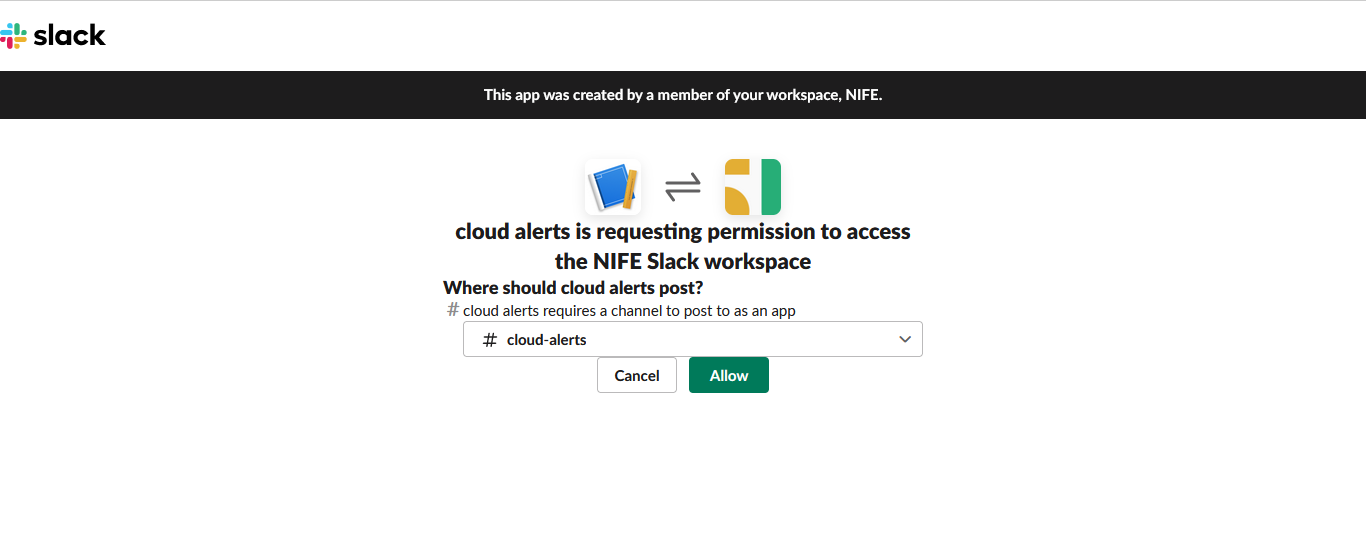
Task: Allow cloud alerts access
Action: click(x=729, y=375)
